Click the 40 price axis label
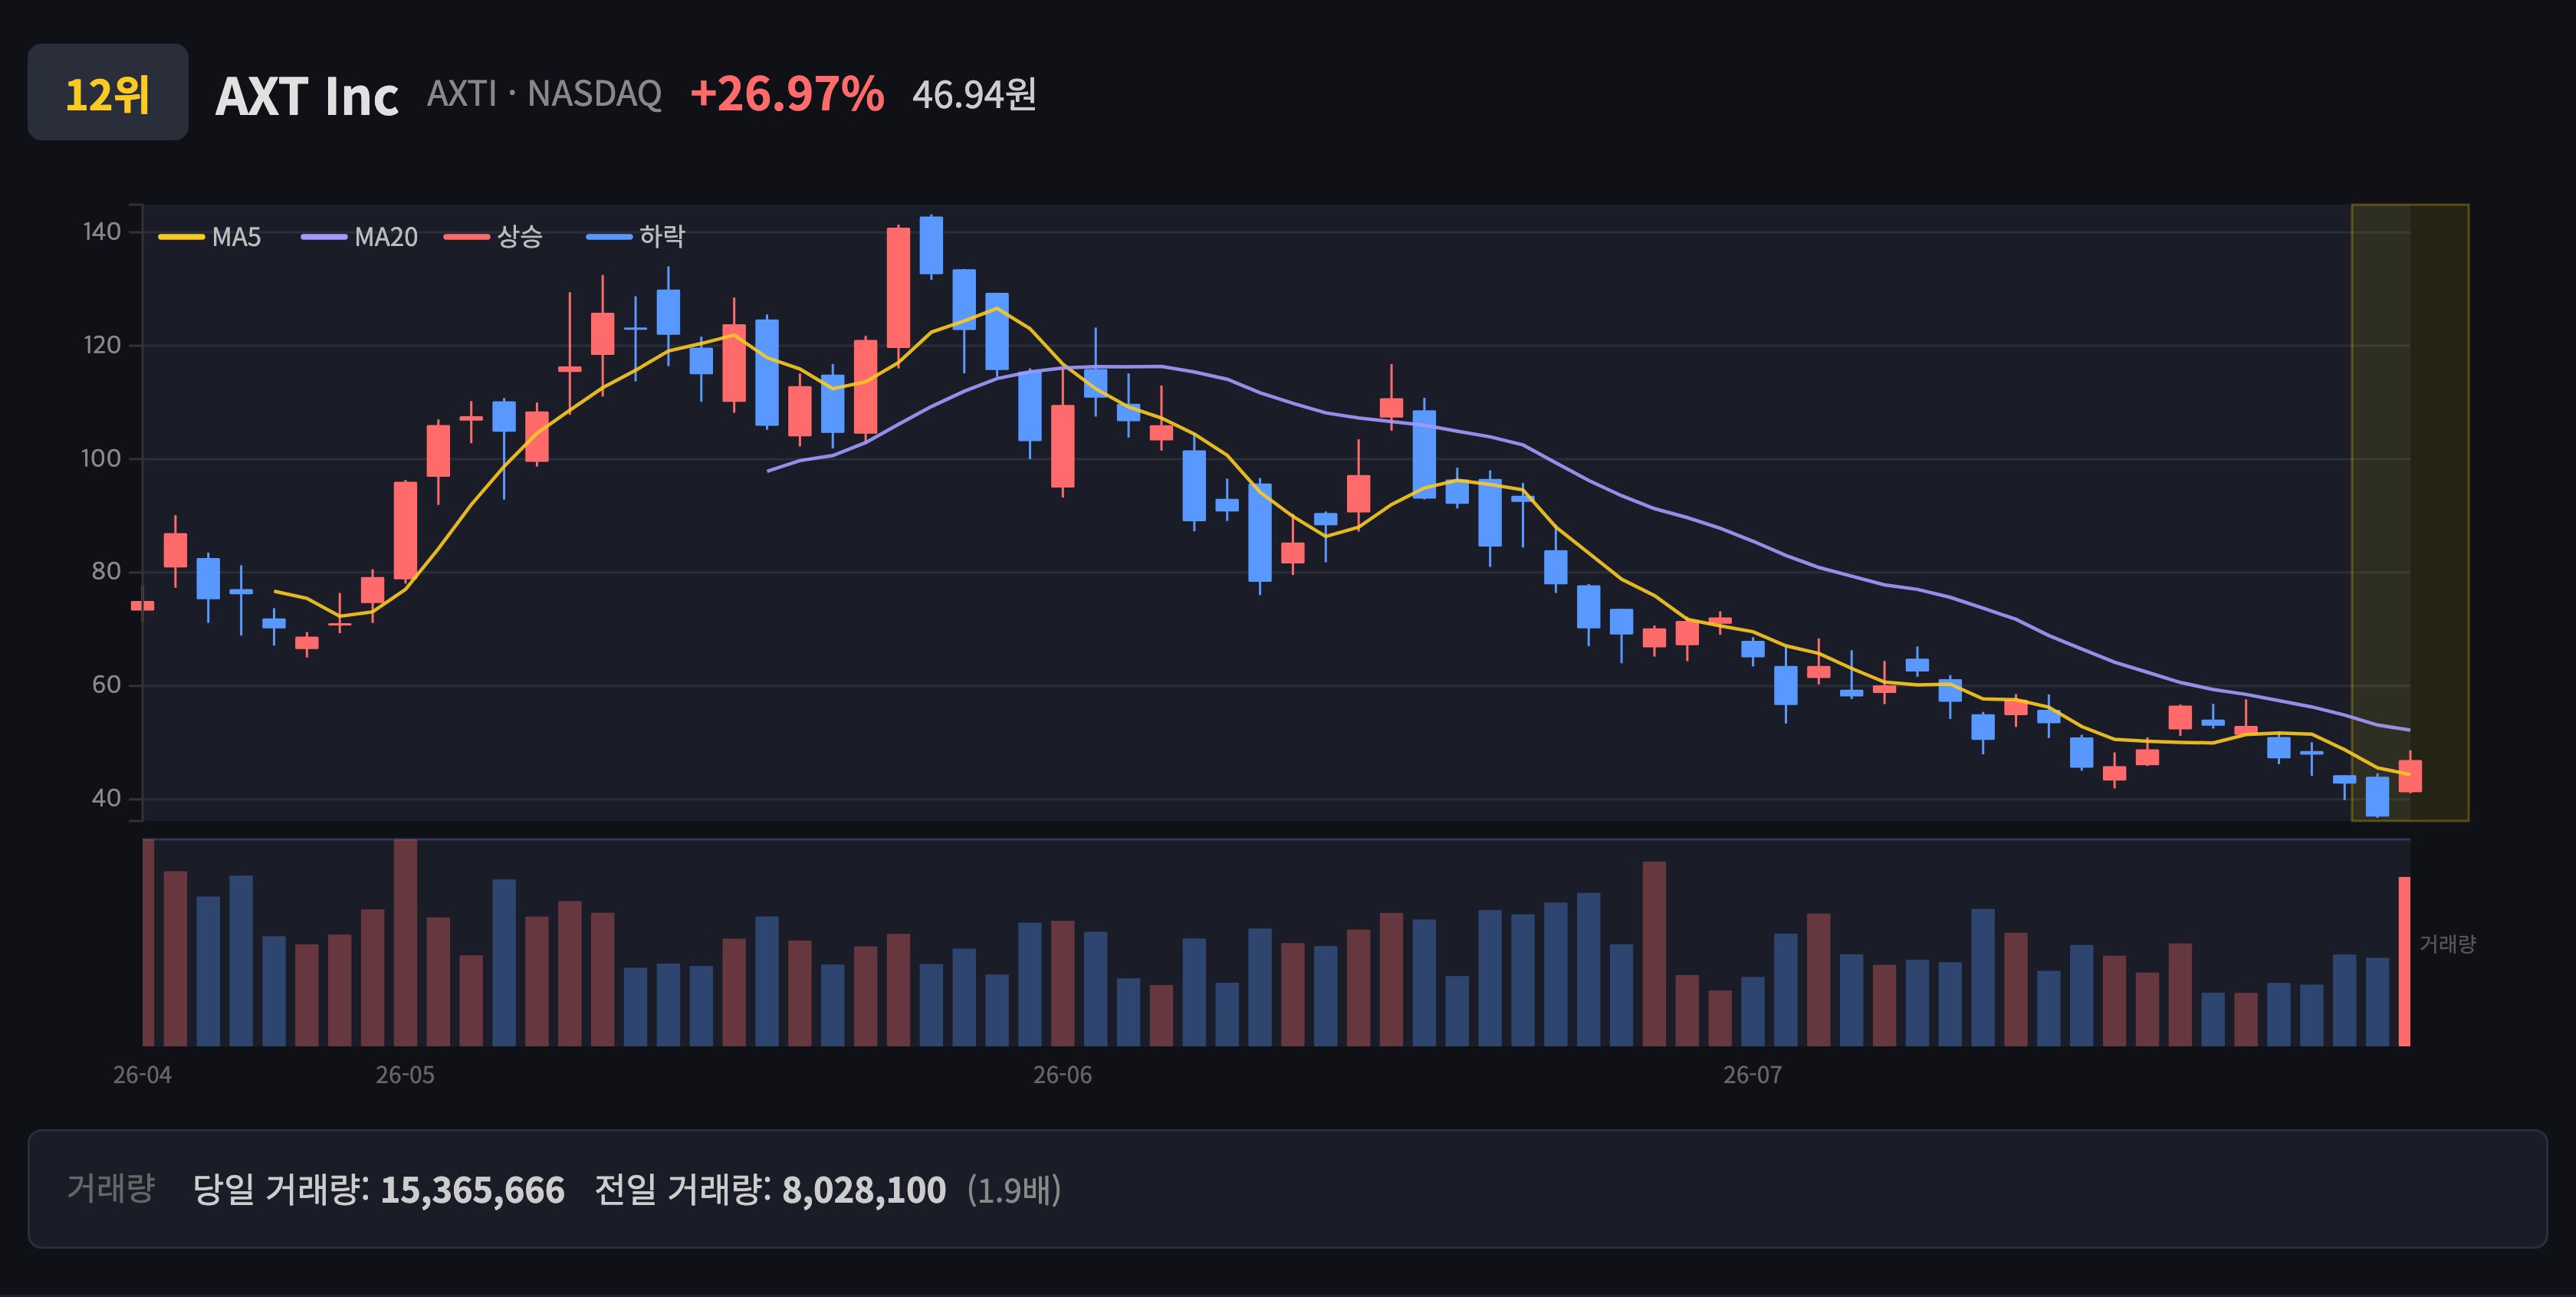Screen dimensions: 2576x1297 (x=106, y=798)
